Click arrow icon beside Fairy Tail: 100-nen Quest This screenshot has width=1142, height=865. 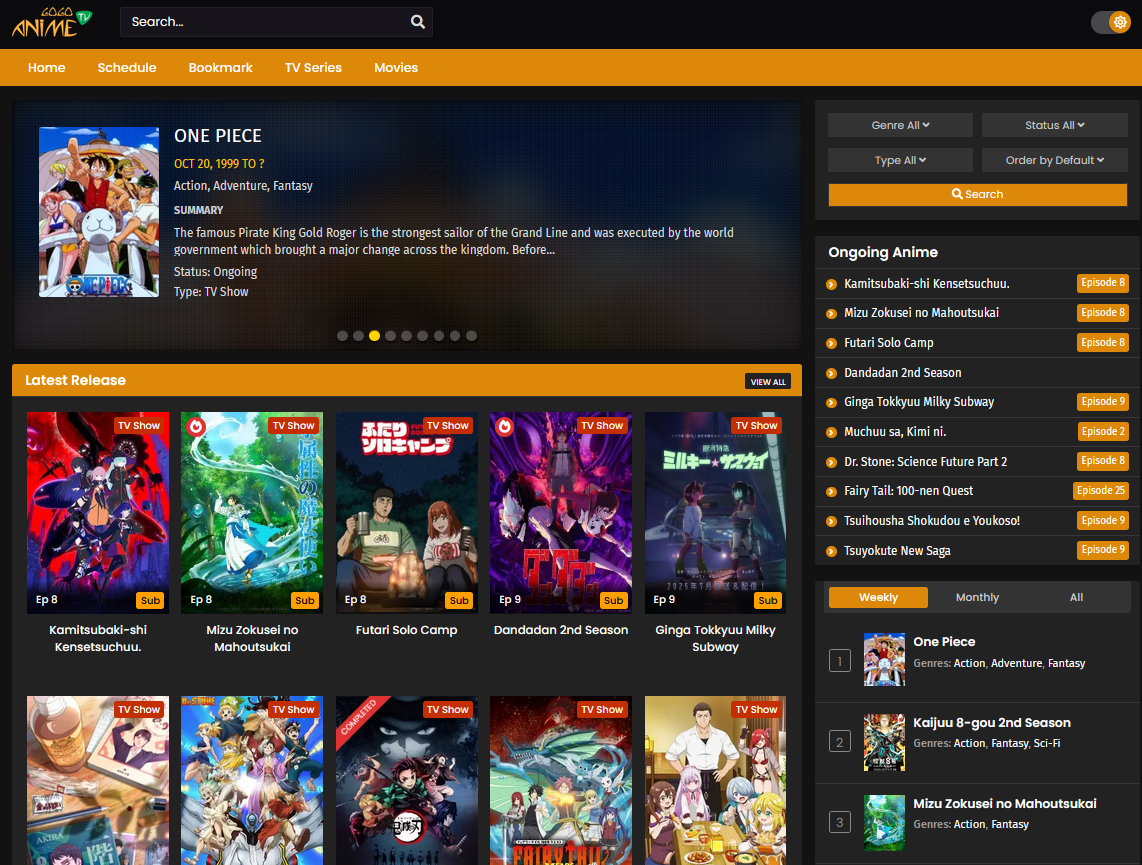pyautogui.click(x=831, y=491)
